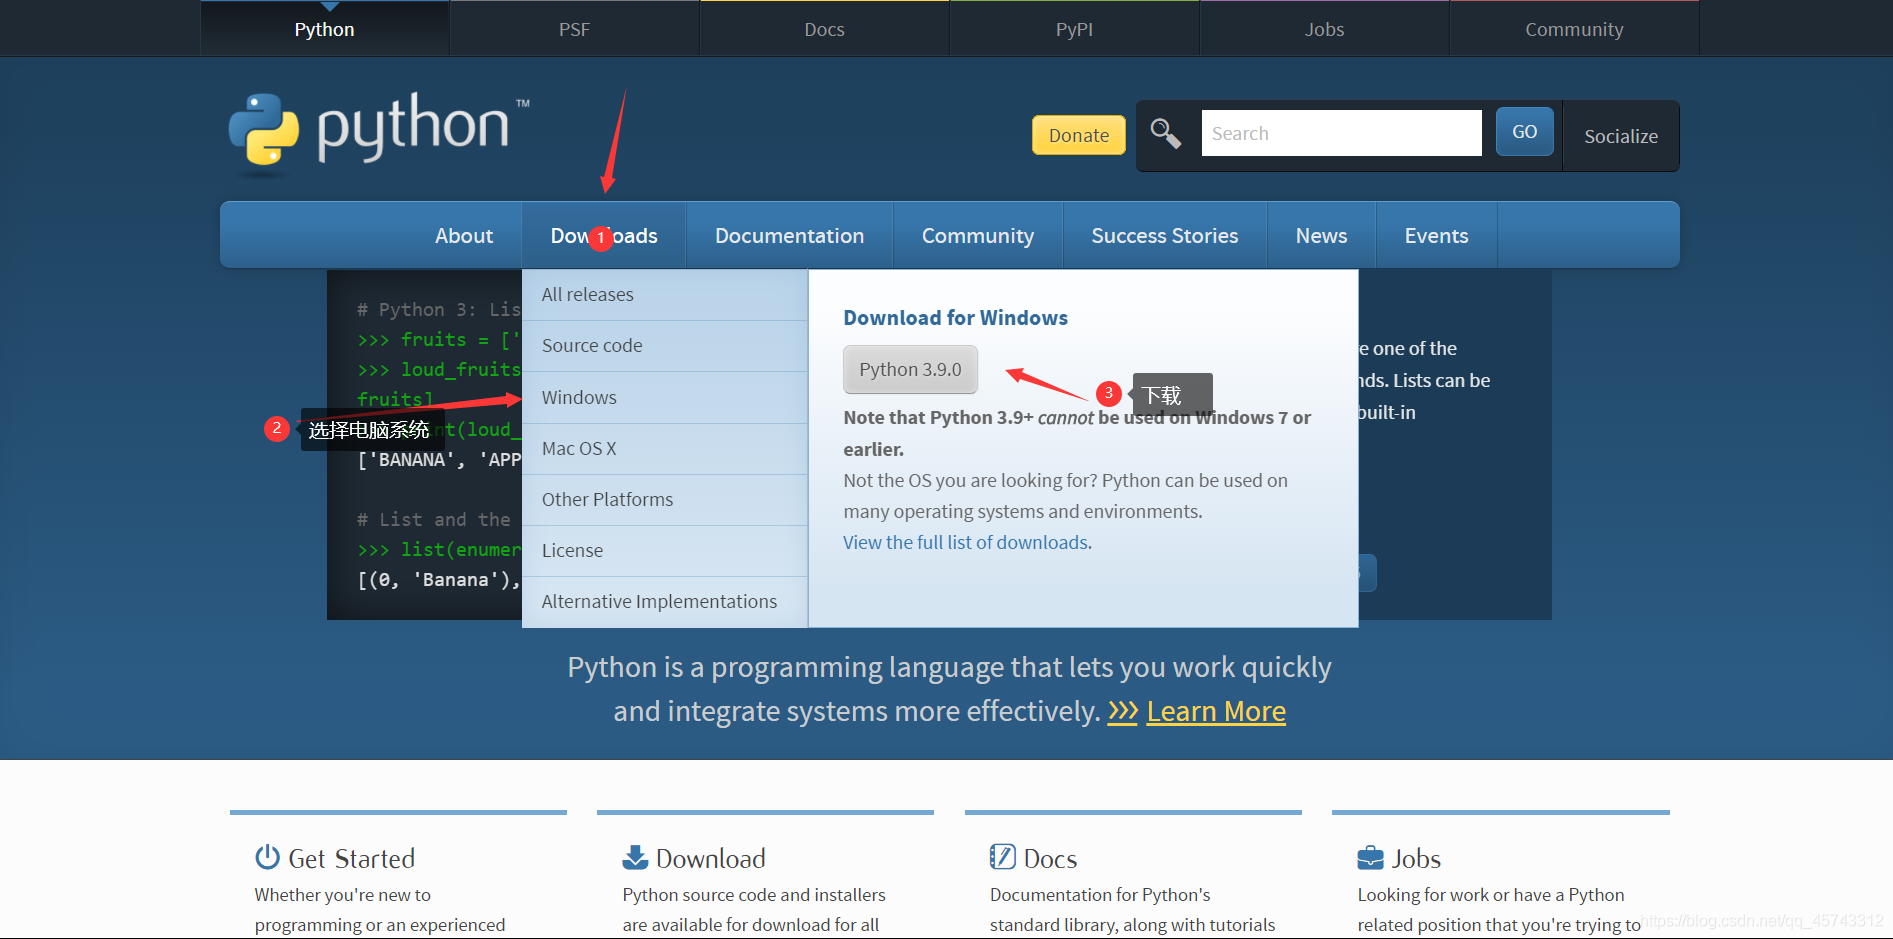Image resolution: width=1893 pixels, height=939 pixels.
Task: Select Mac OS X in Downloads menu
Action: (x=665, y=449)
